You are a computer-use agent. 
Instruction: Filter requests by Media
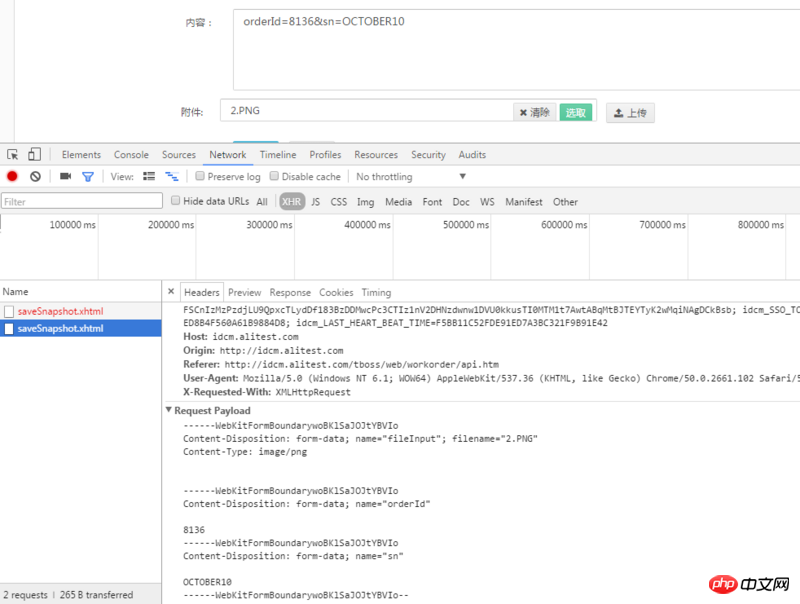point(398,202)
